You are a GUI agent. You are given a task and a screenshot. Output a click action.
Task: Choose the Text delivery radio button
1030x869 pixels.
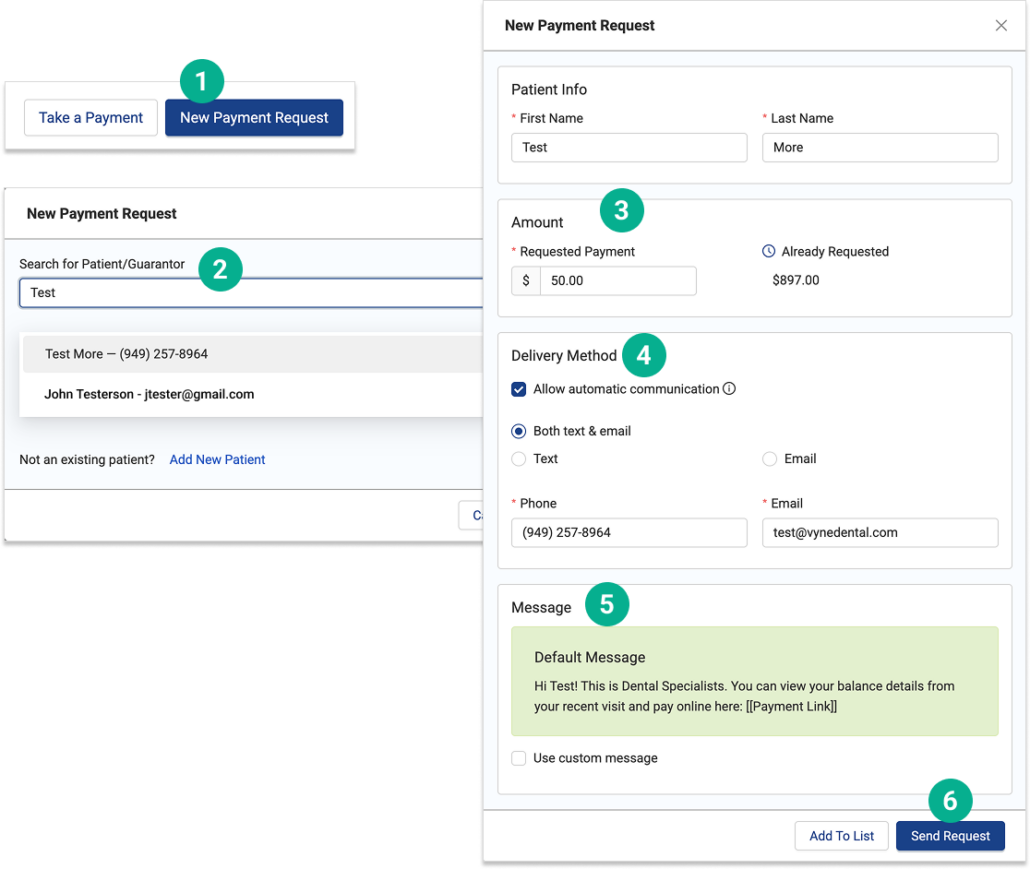[x=519, y=459]
